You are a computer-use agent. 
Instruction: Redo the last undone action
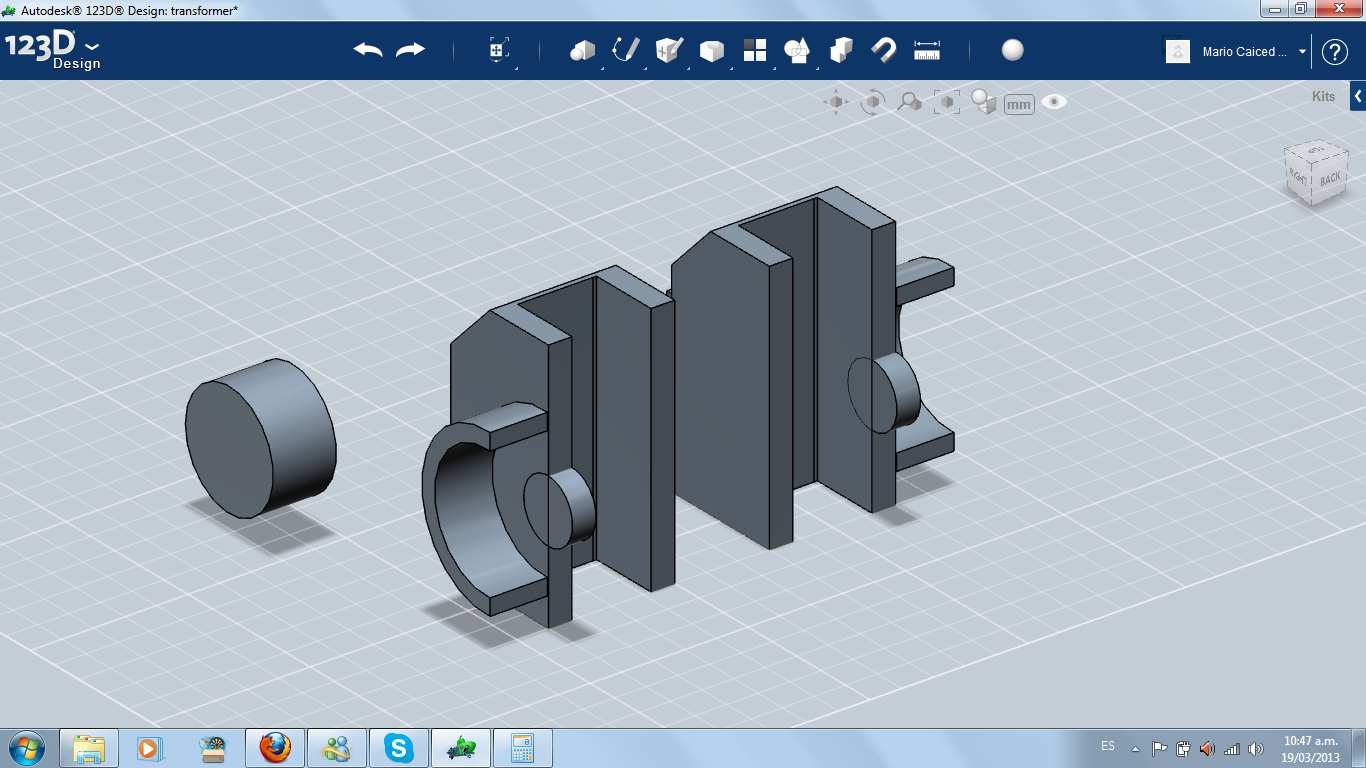(x=411, y=50)
